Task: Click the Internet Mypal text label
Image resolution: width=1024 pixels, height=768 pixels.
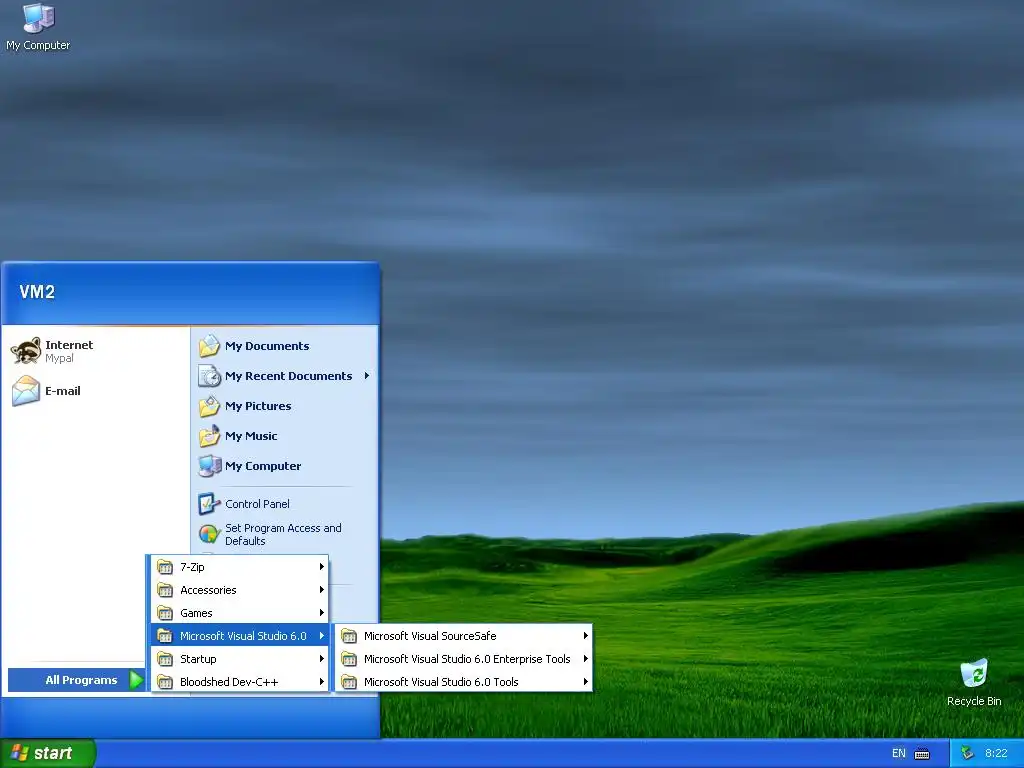Action: tap(69, 351)
